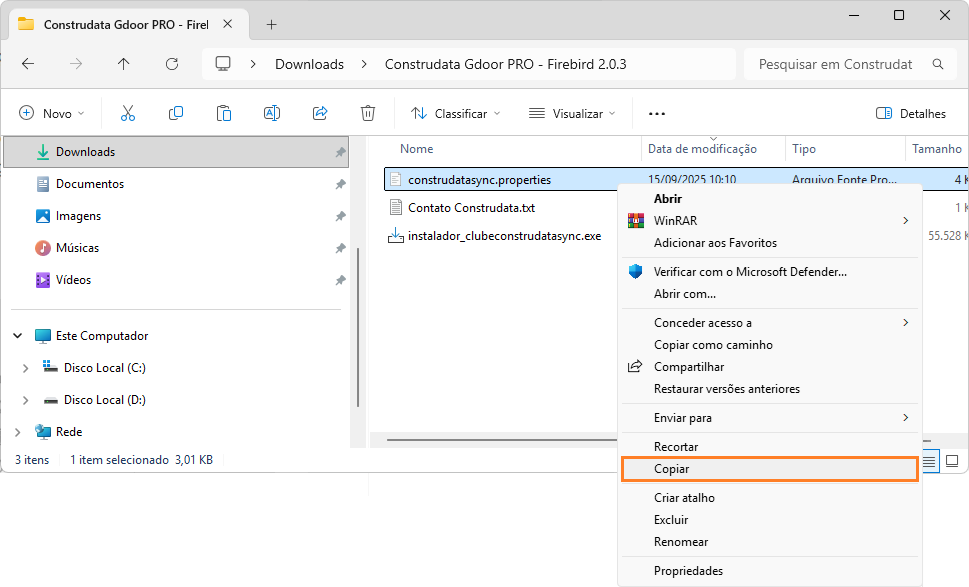Click the pin icon beside Documentos

340,184
